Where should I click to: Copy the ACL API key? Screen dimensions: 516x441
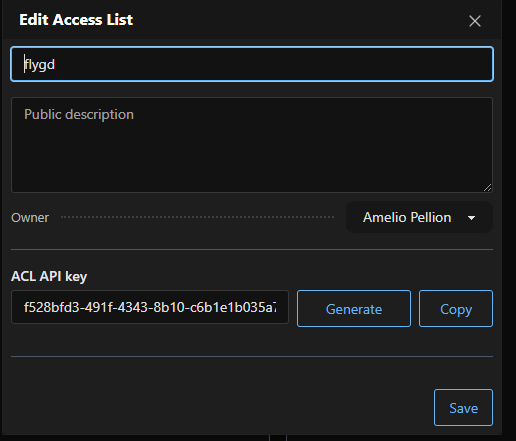456,309
